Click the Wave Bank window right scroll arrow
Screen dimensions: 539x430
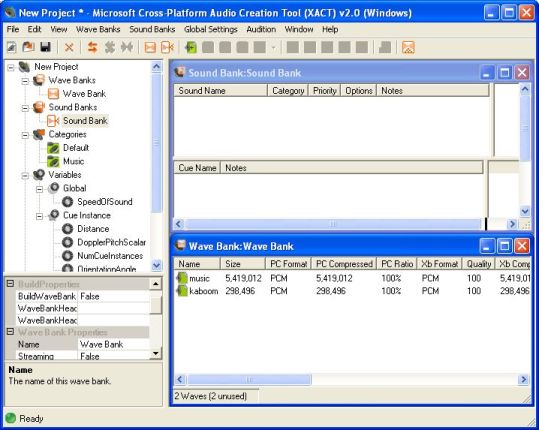[x=523, y=379]
